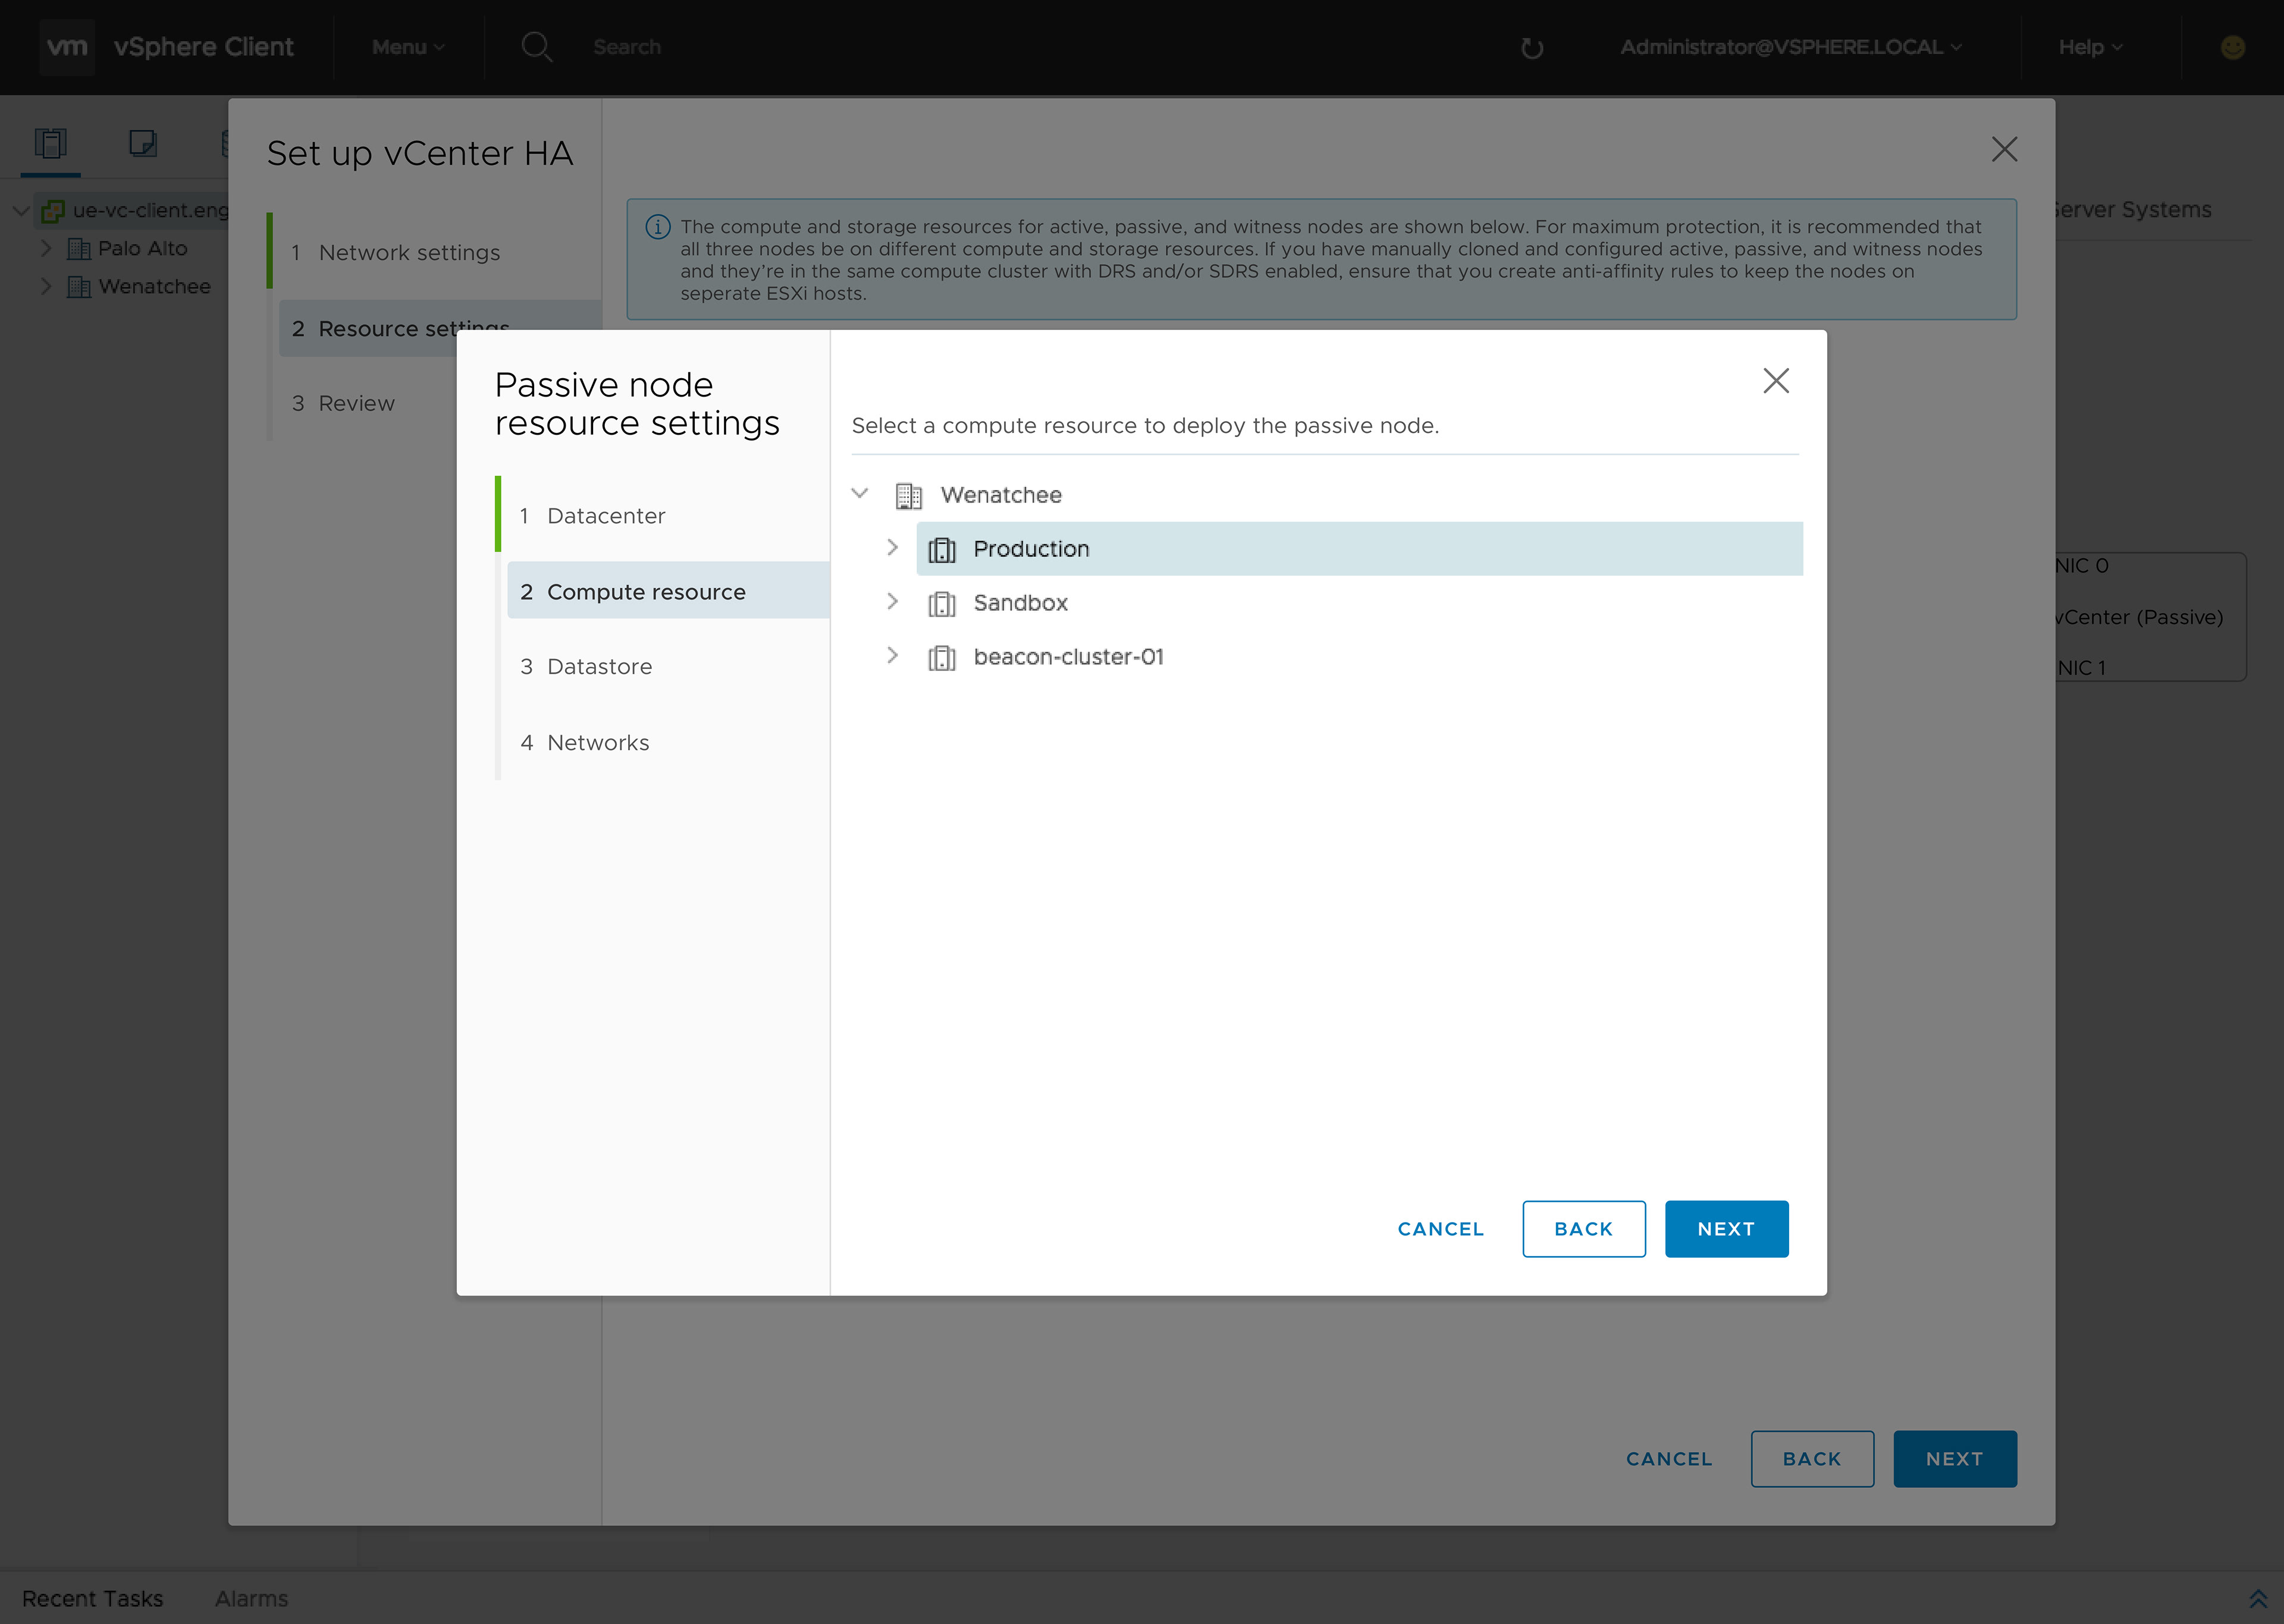Expand the Production cluster node
Screen dimensions: 2284x1624
pos(892,547)
